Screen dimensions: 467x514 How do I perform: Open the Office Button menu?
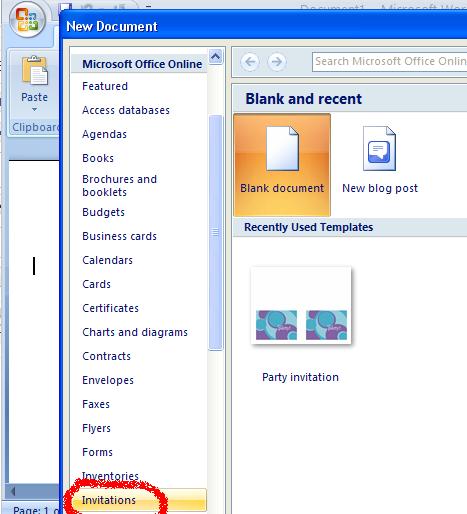[x=27, y=19]
